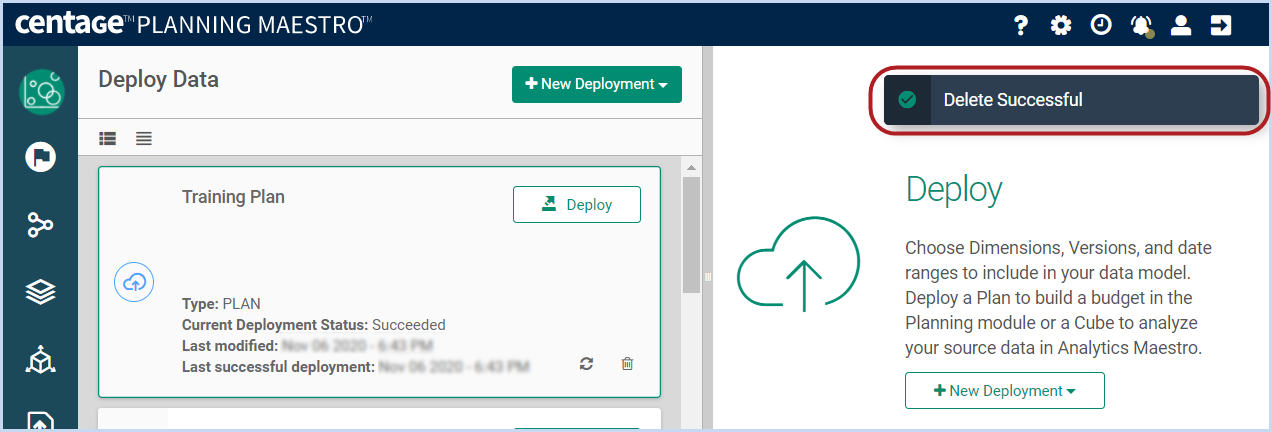Open green New Deployment dropdown
1272x432 pixels.
[597, 84]
